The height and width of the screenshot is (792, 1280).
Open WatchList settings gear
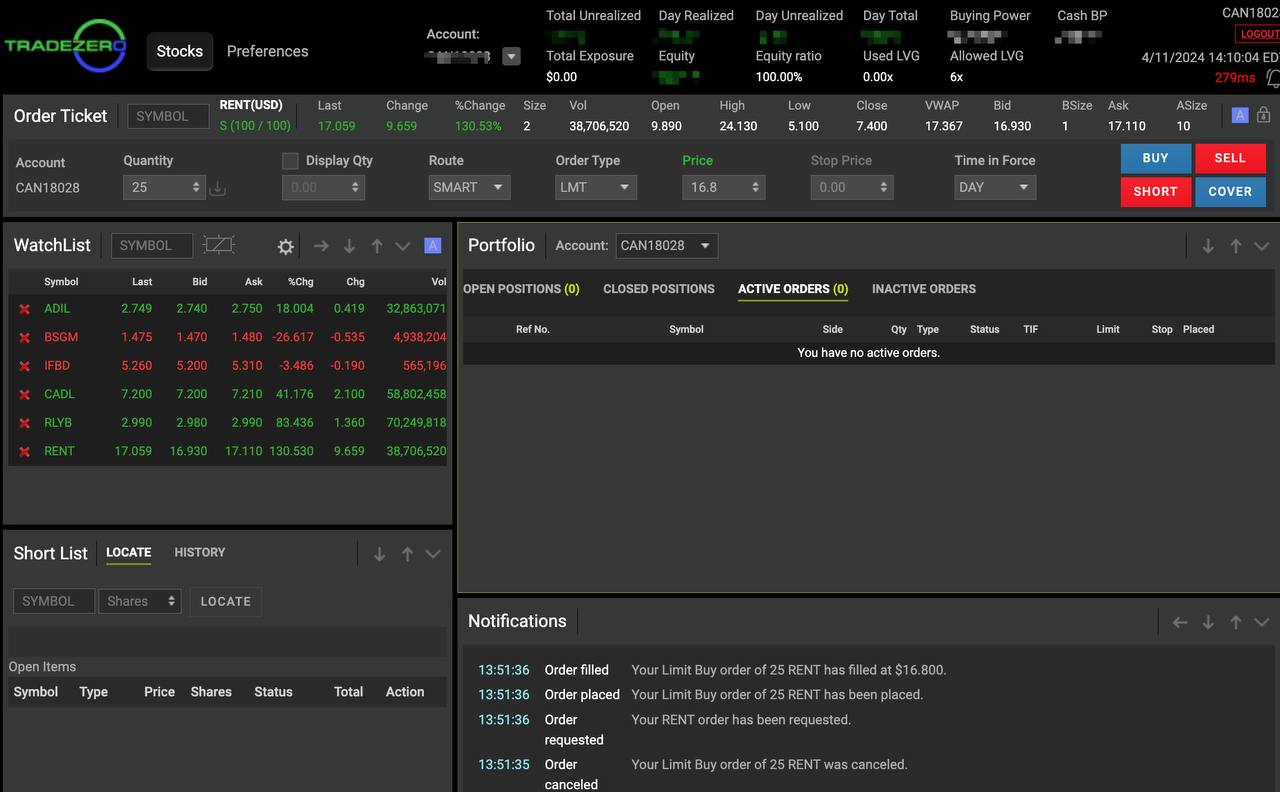click(x=286, y=246)
